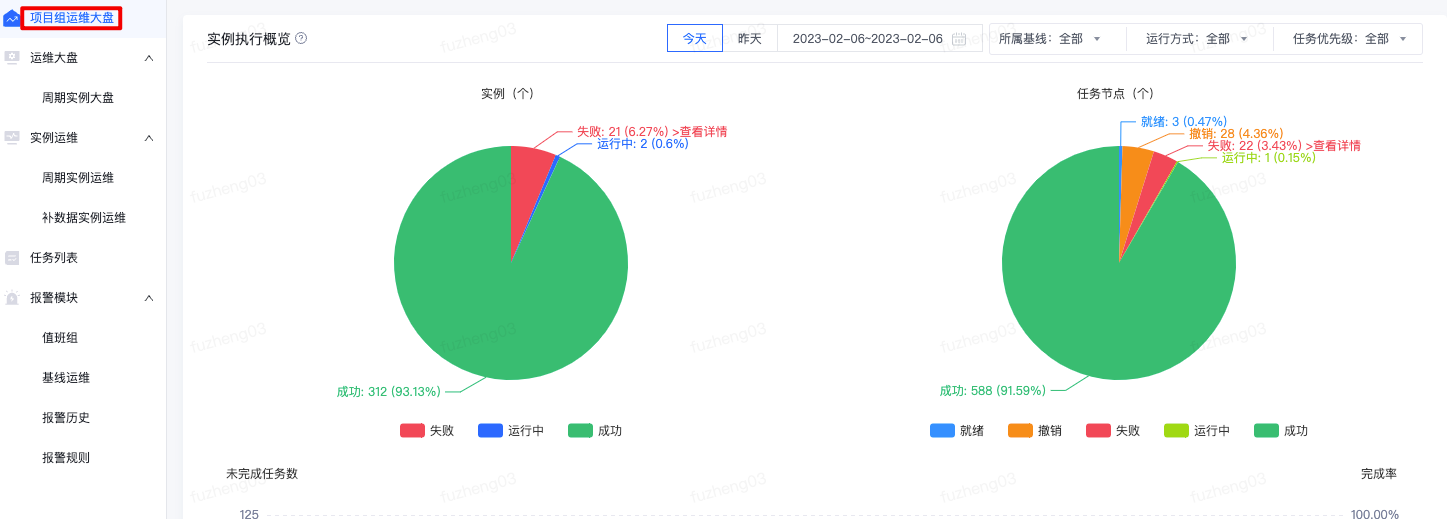Toggle 撤销 legend in 任务节点 chart

click(x=1035, y=431)
